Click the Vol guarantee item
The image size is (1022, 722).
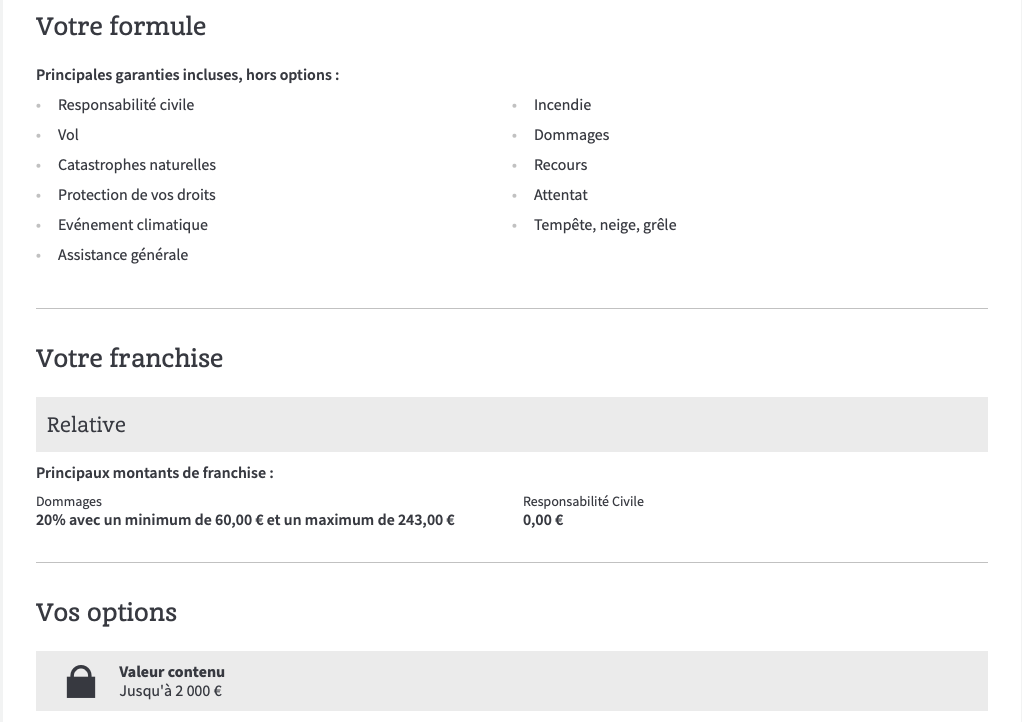pyautogui.click(x=68, y=135)
